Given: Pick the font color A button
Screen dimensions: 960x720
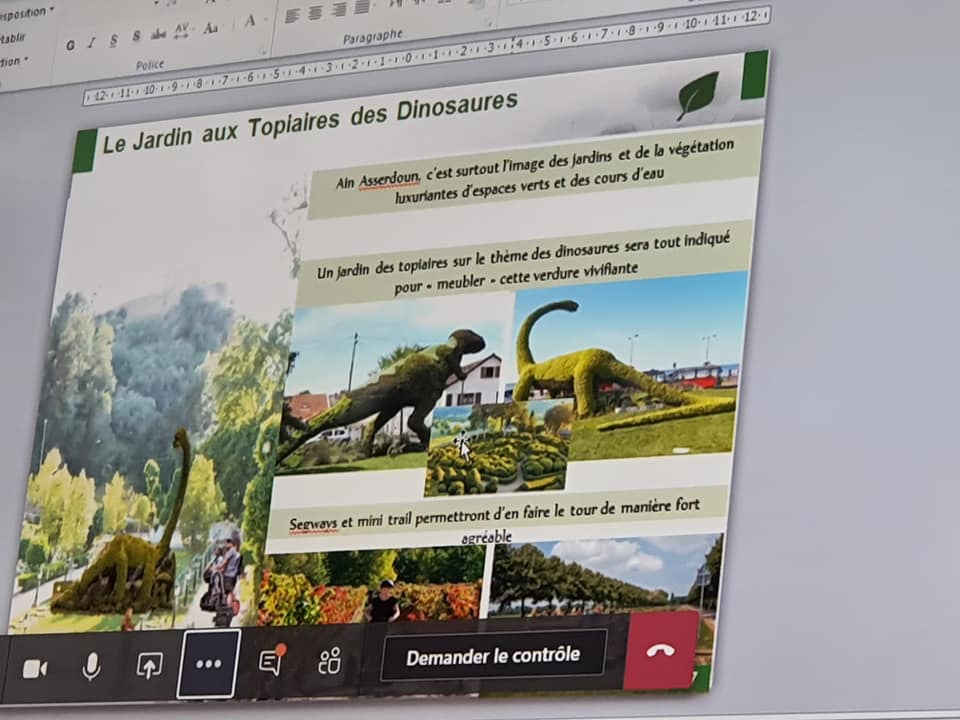Looking at the screenshot, I should (249, 21).
